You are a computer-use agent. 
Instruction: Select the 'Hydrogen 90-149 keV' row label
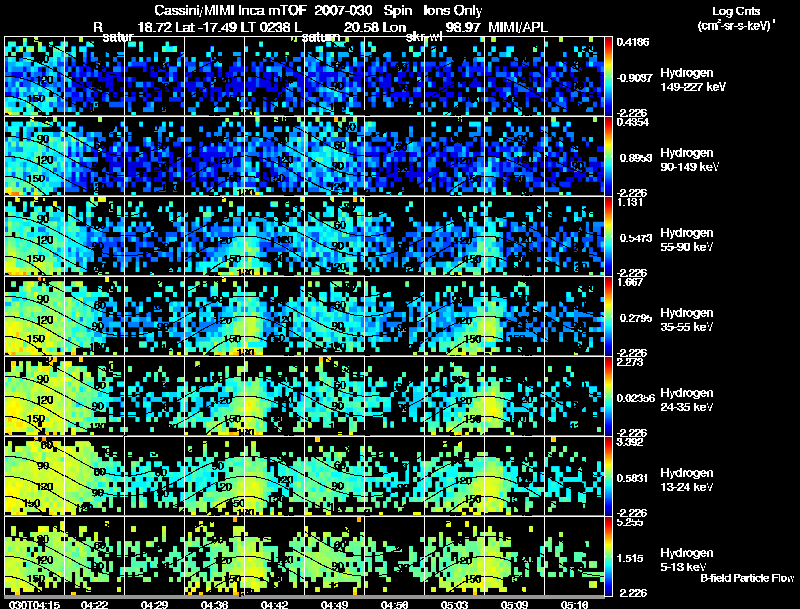(689, 160)
